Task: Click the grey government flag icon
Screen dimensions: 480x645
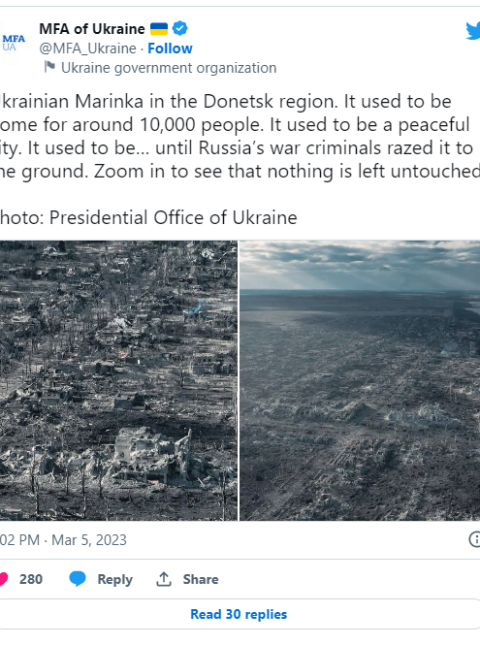Action: [x=50, y=67]
